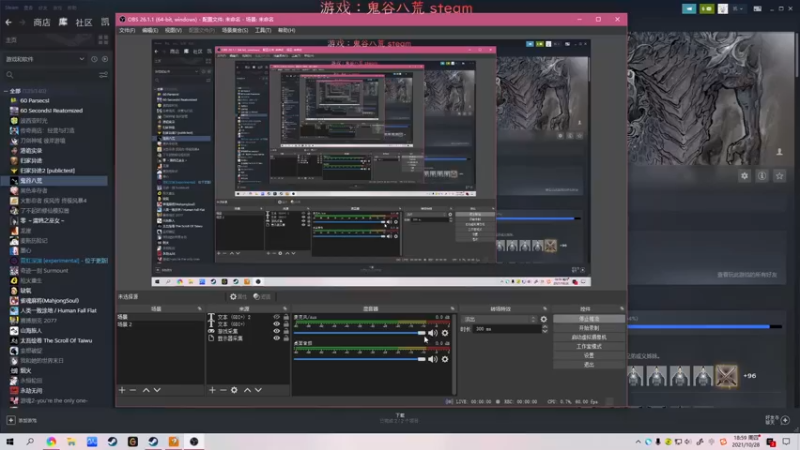Go back in Steam with arrow icon
Screen dimensions: 800x450
(9, 22)
